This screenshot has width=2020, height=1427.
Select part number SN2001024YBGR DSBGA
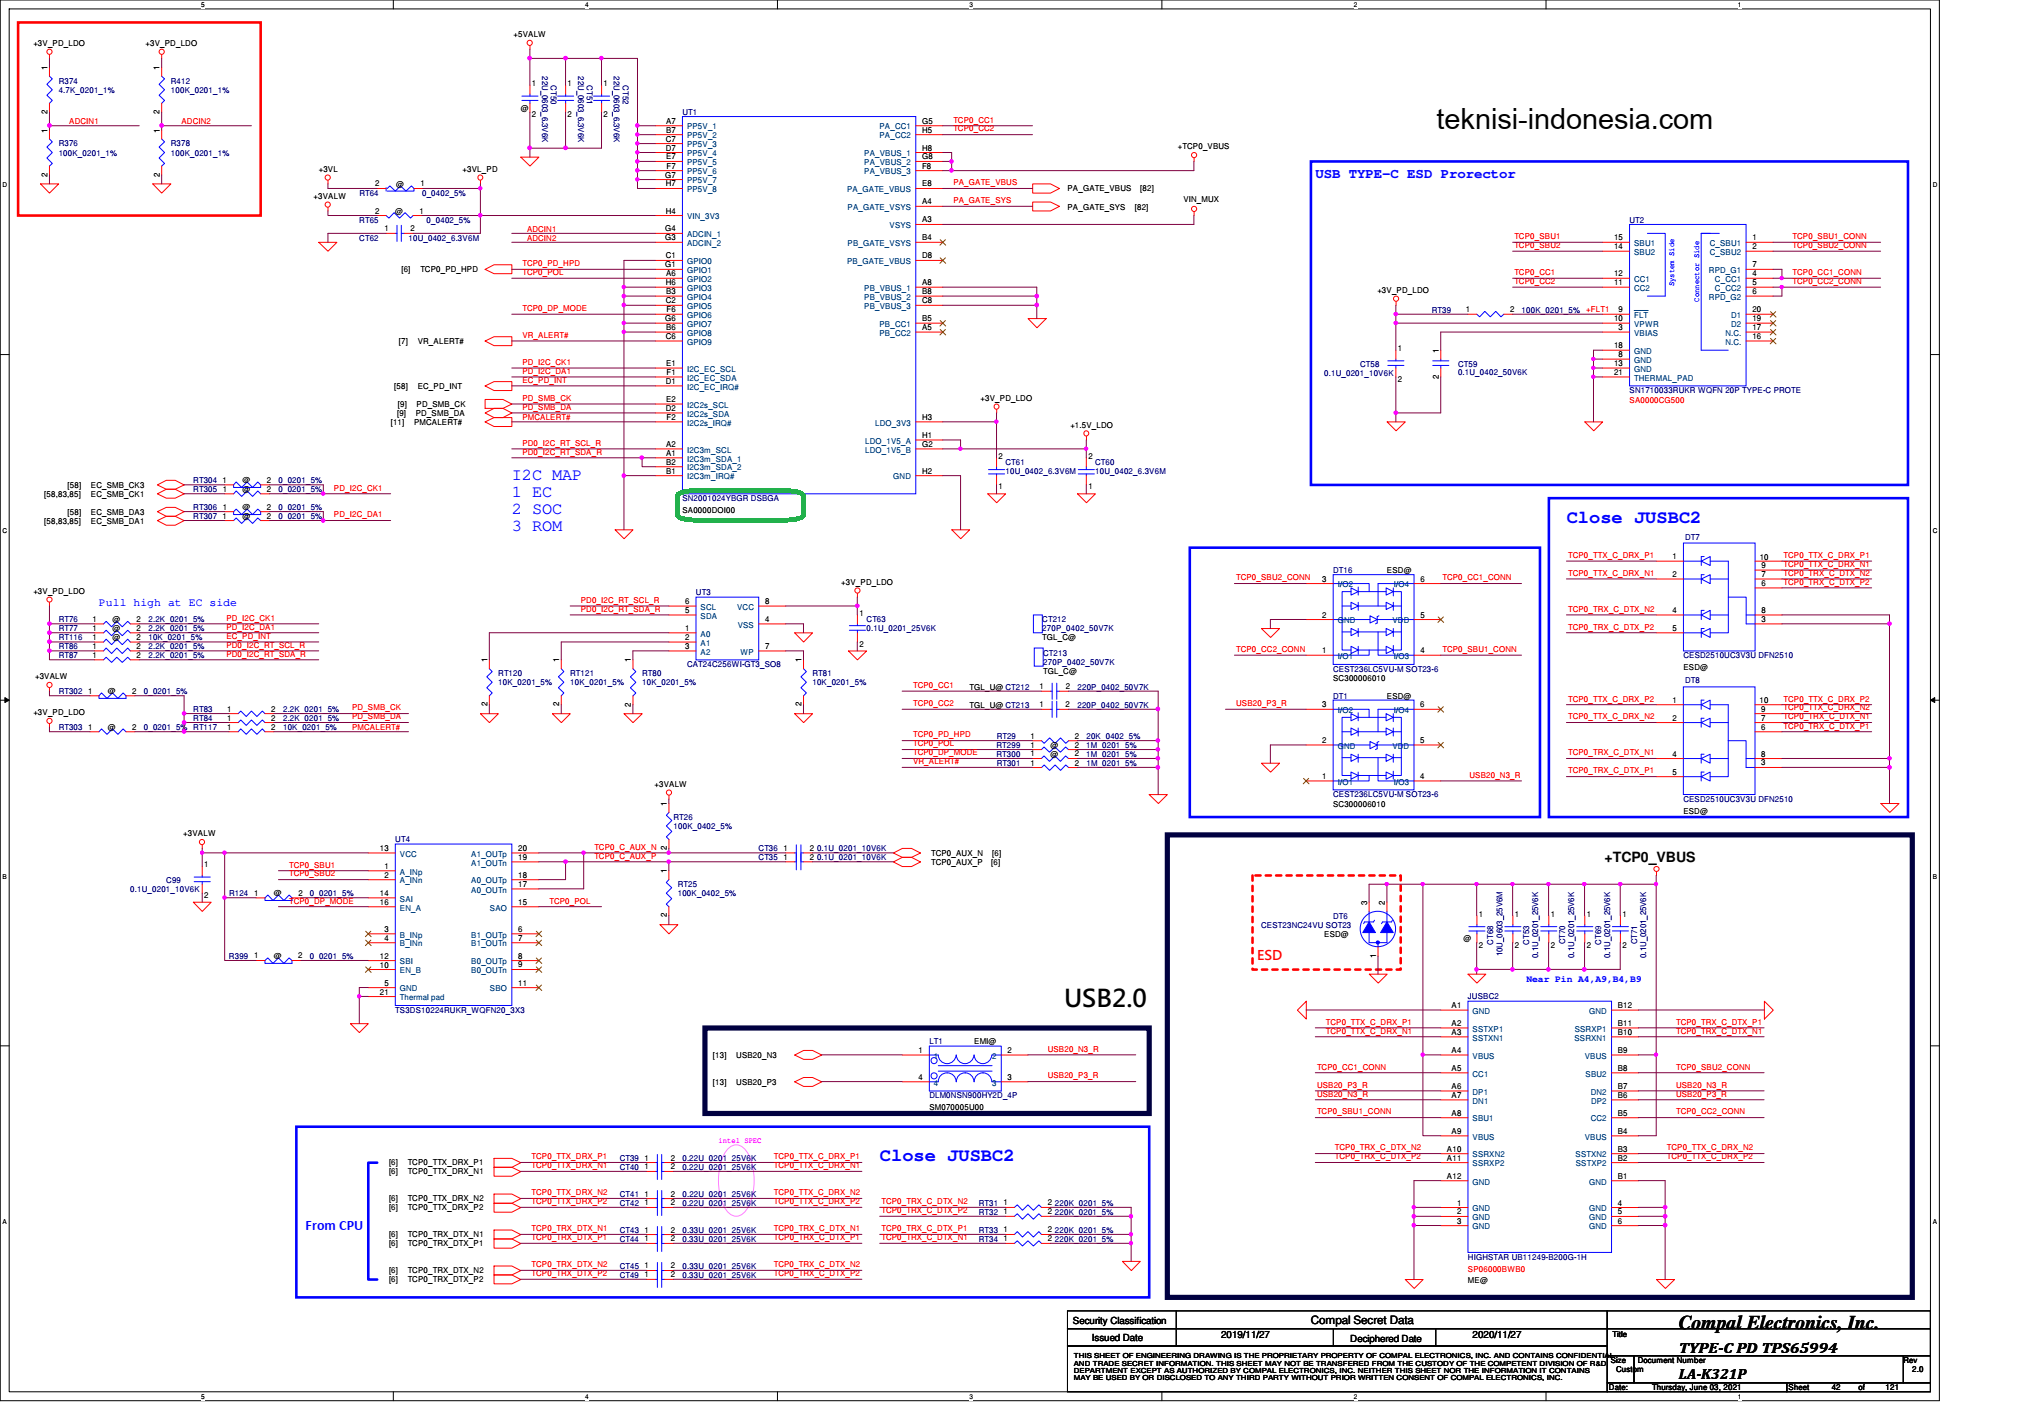tap(730, 498)
